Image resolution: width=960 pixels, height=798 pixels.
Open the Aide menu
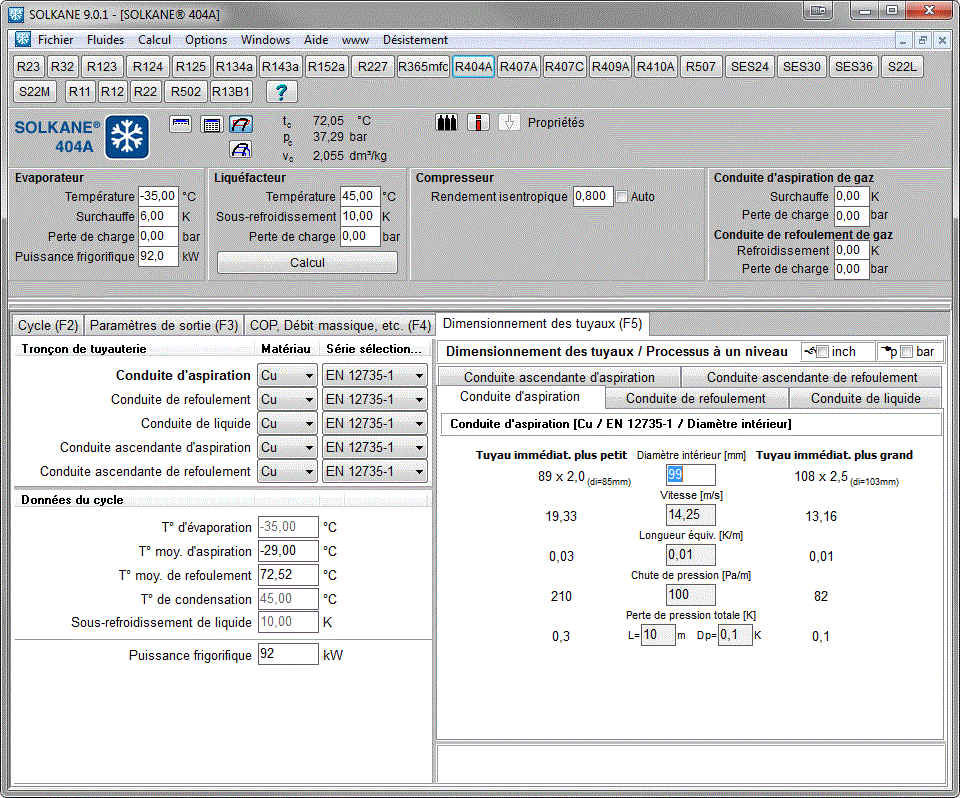(x=316, y=40)
